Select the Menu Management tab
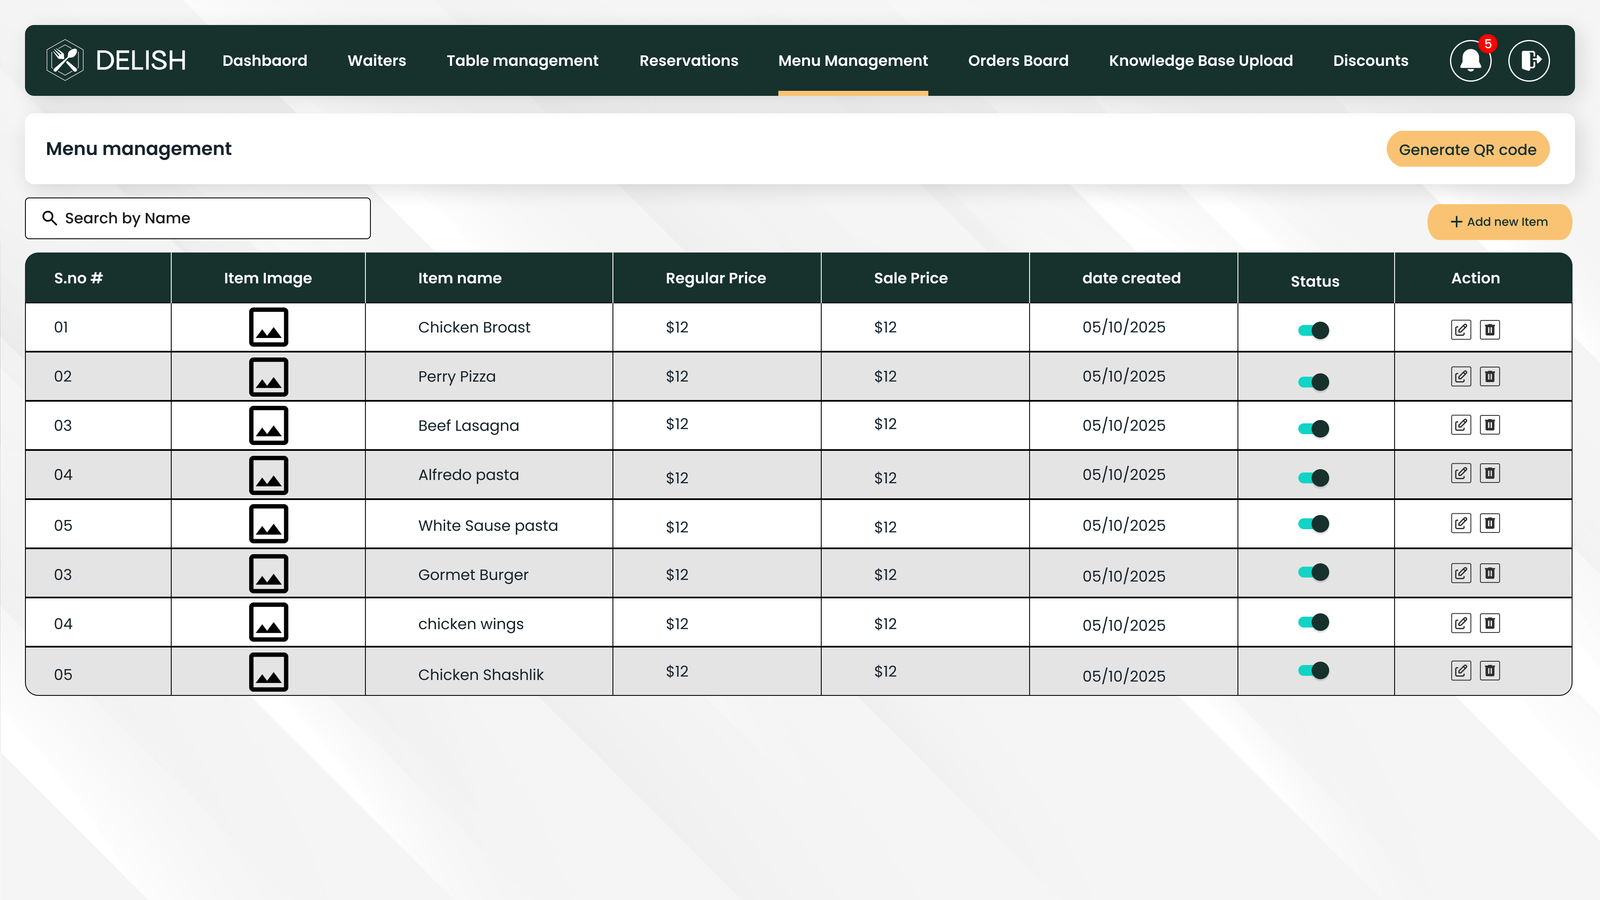This screenshot has width=1600, height=900. (853, 61)
